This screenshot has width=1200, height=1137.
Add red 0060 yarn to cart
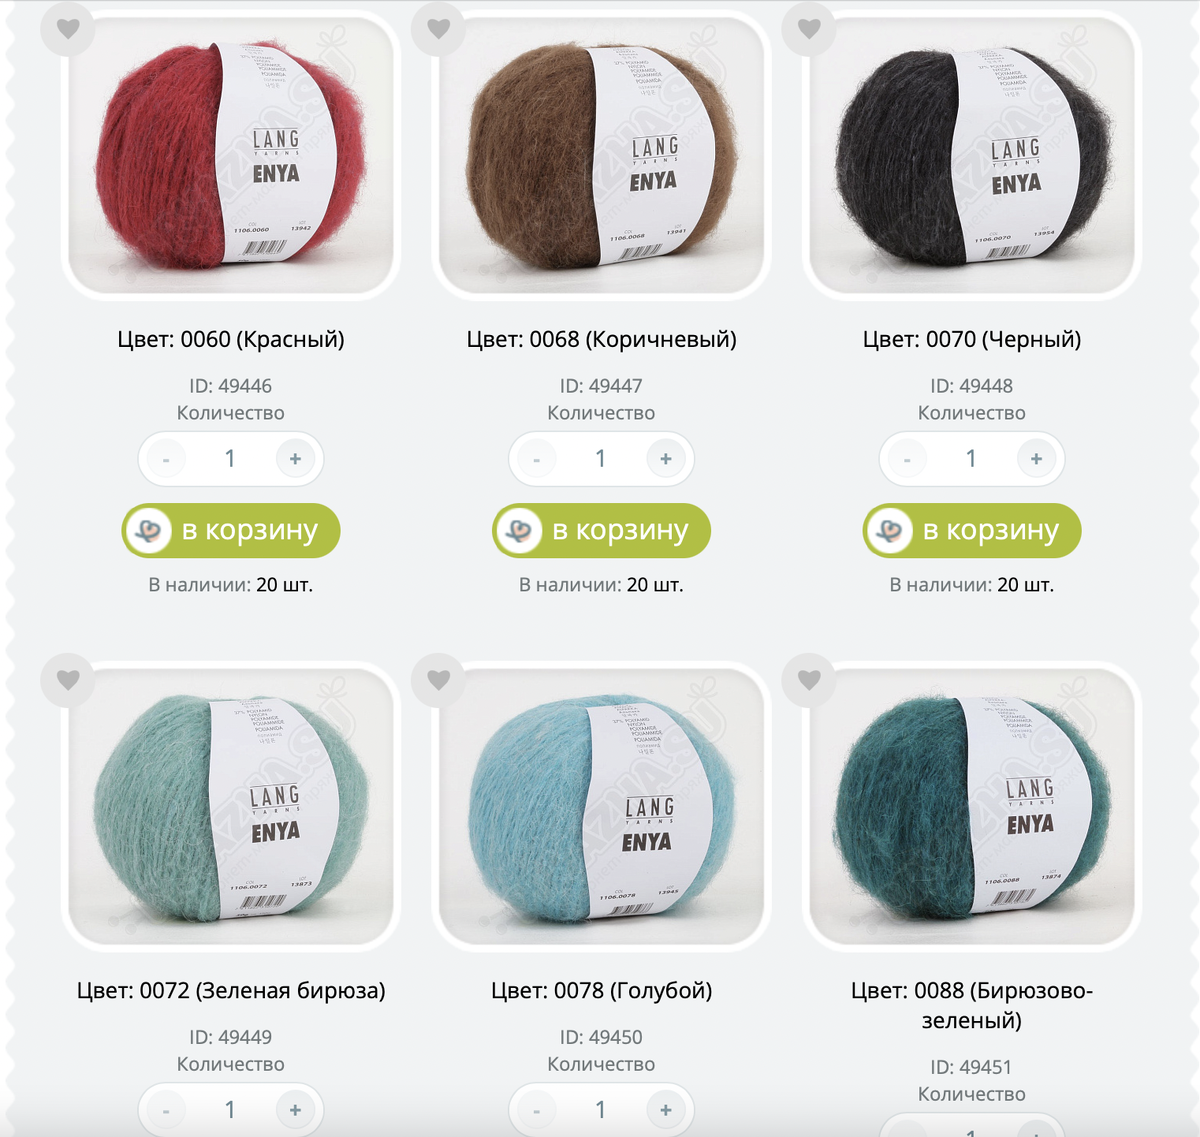click(231, 530)
